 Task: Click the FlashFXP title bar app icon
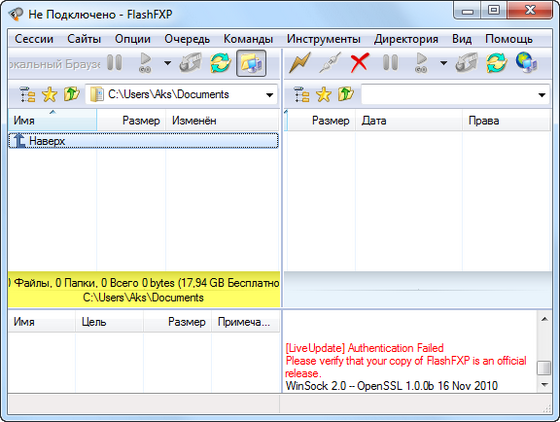(16, 14)
